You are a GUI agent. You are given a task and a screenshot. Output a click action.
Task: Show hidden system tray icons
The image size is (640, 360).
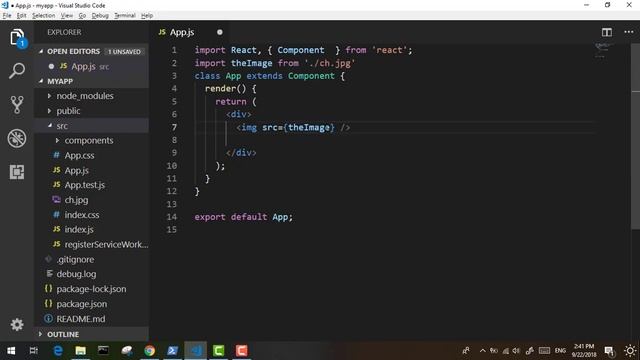tap(482, 351)
